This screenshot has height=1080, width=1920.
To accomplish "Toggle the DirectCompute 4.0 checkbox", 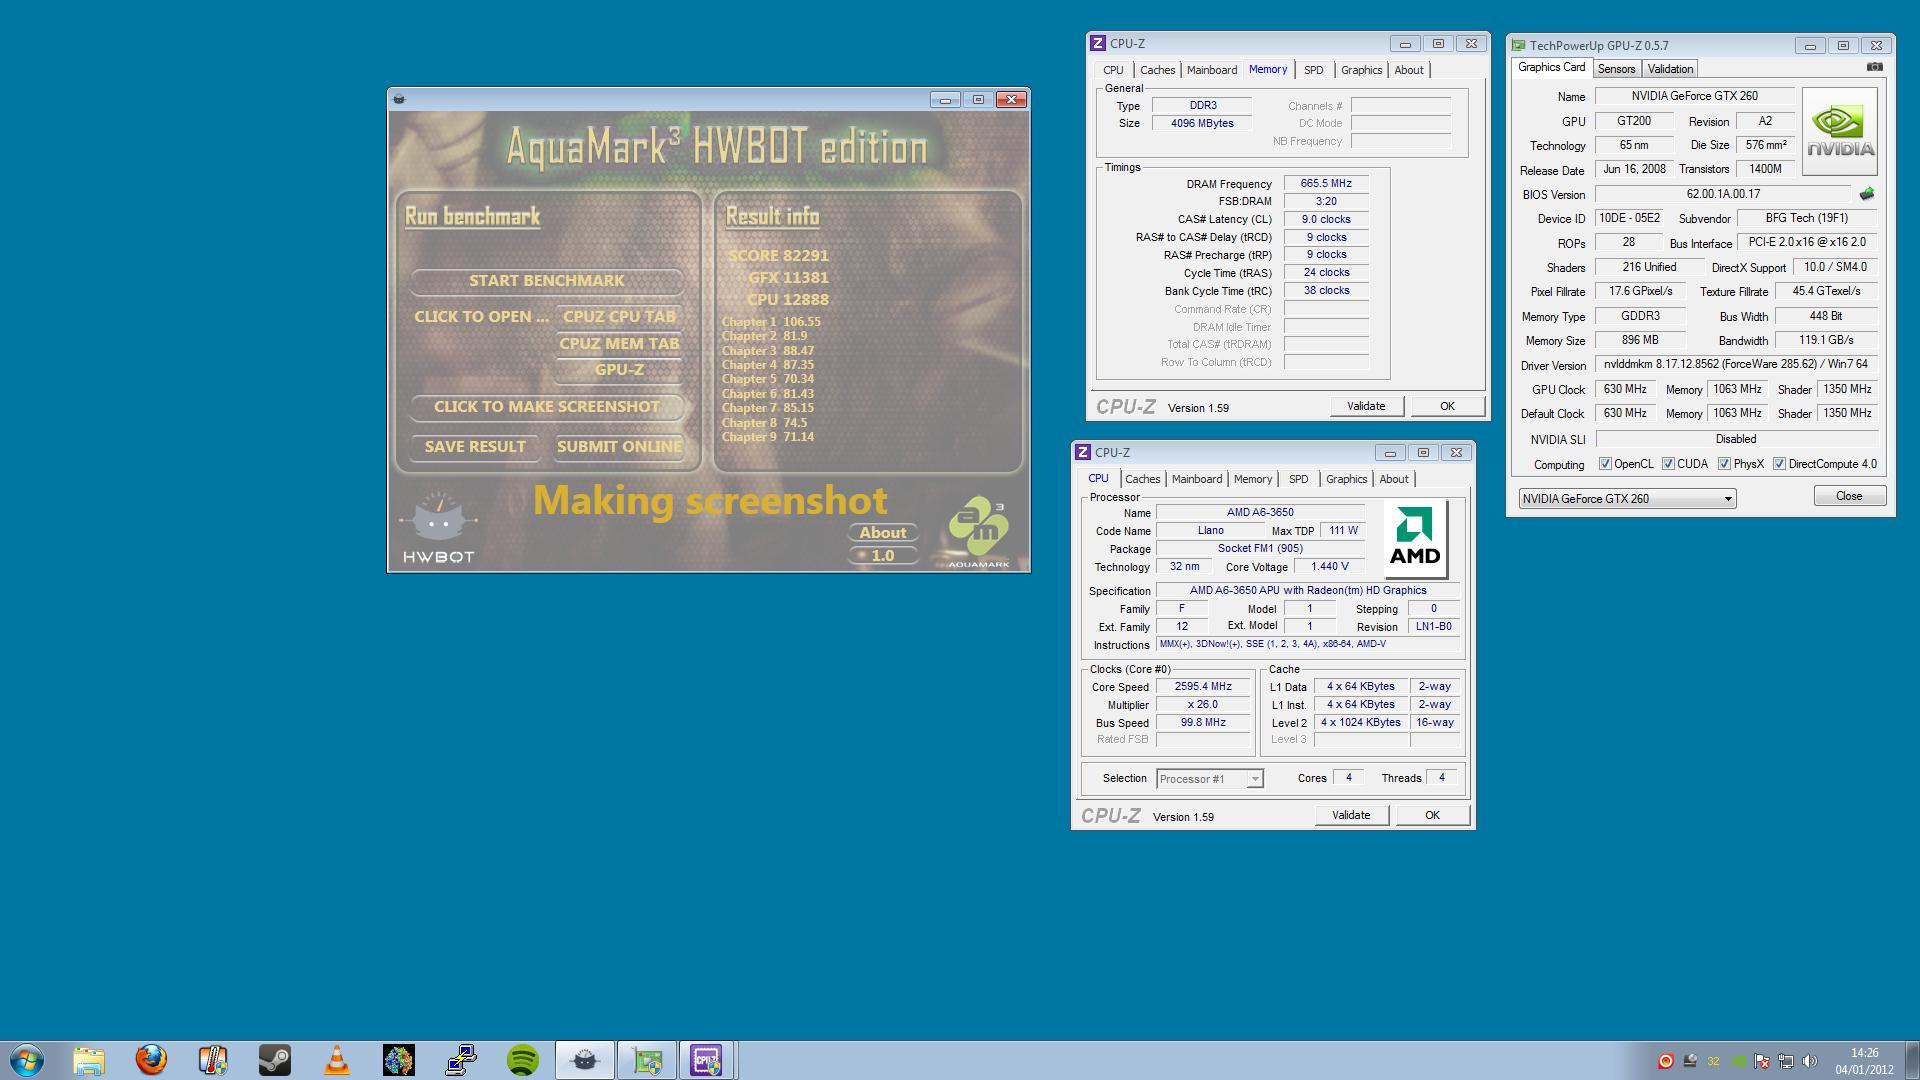I will coord(1779,464).
